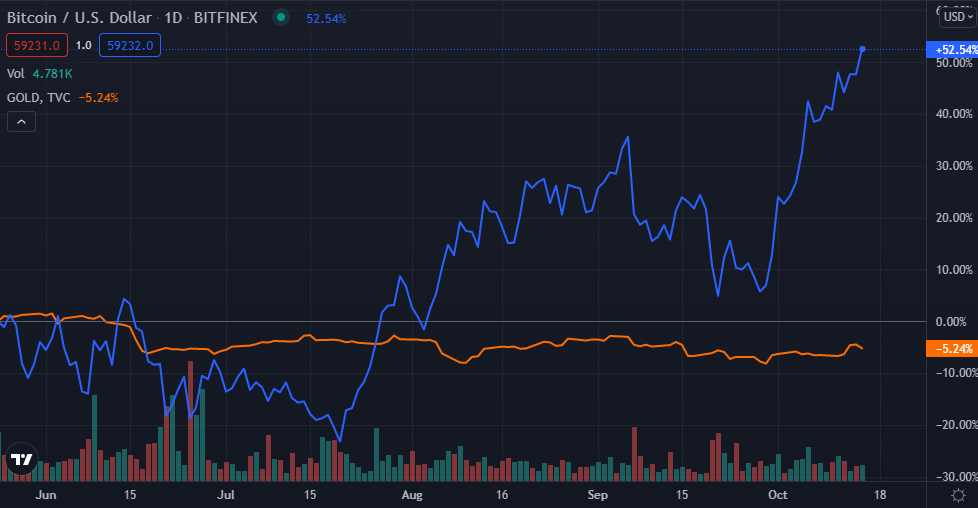Image resolution: width=978 pixels, height=508 pixels.
Task: Click the 18 date label on time axis
Action: 880,495
